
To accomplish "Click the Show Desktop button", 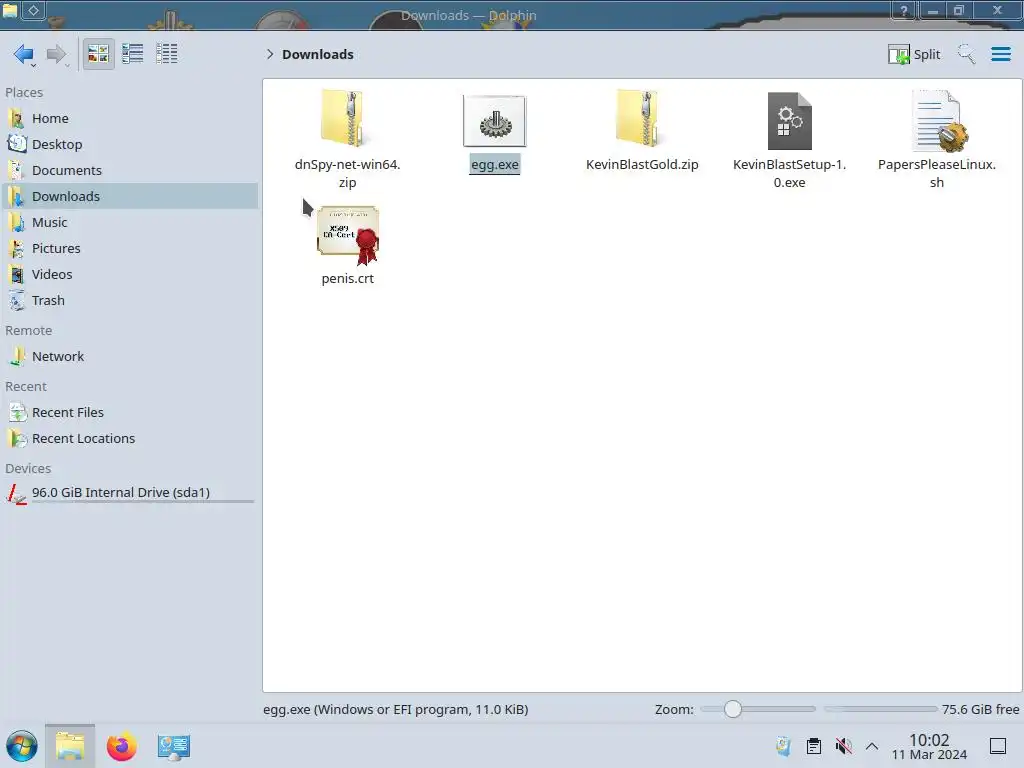I will (998, 746).
